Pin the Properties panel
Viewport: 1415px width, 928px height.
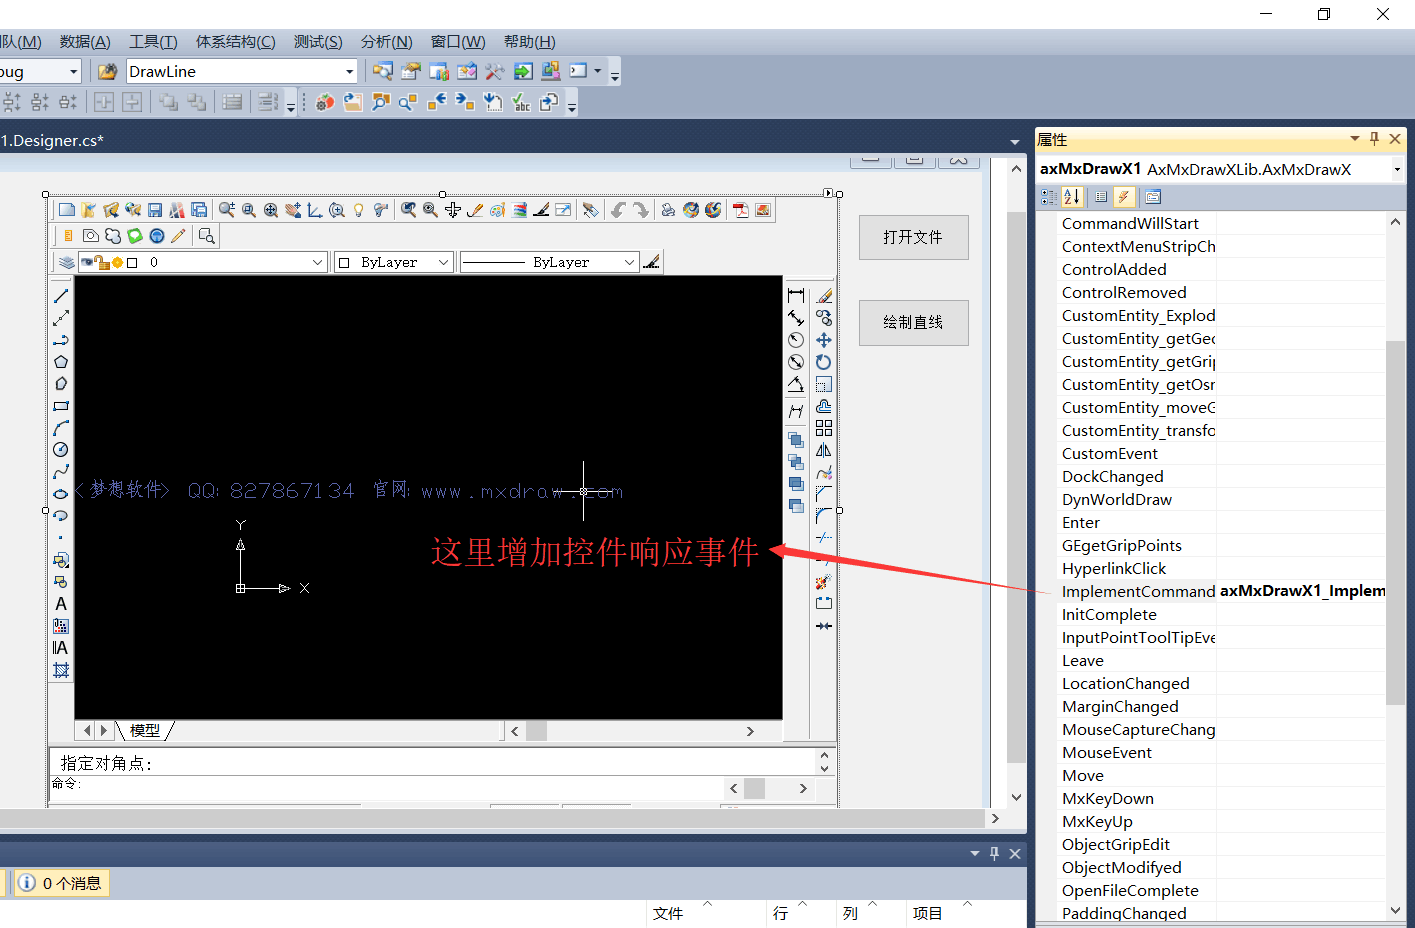click(x=1375, y=139)
